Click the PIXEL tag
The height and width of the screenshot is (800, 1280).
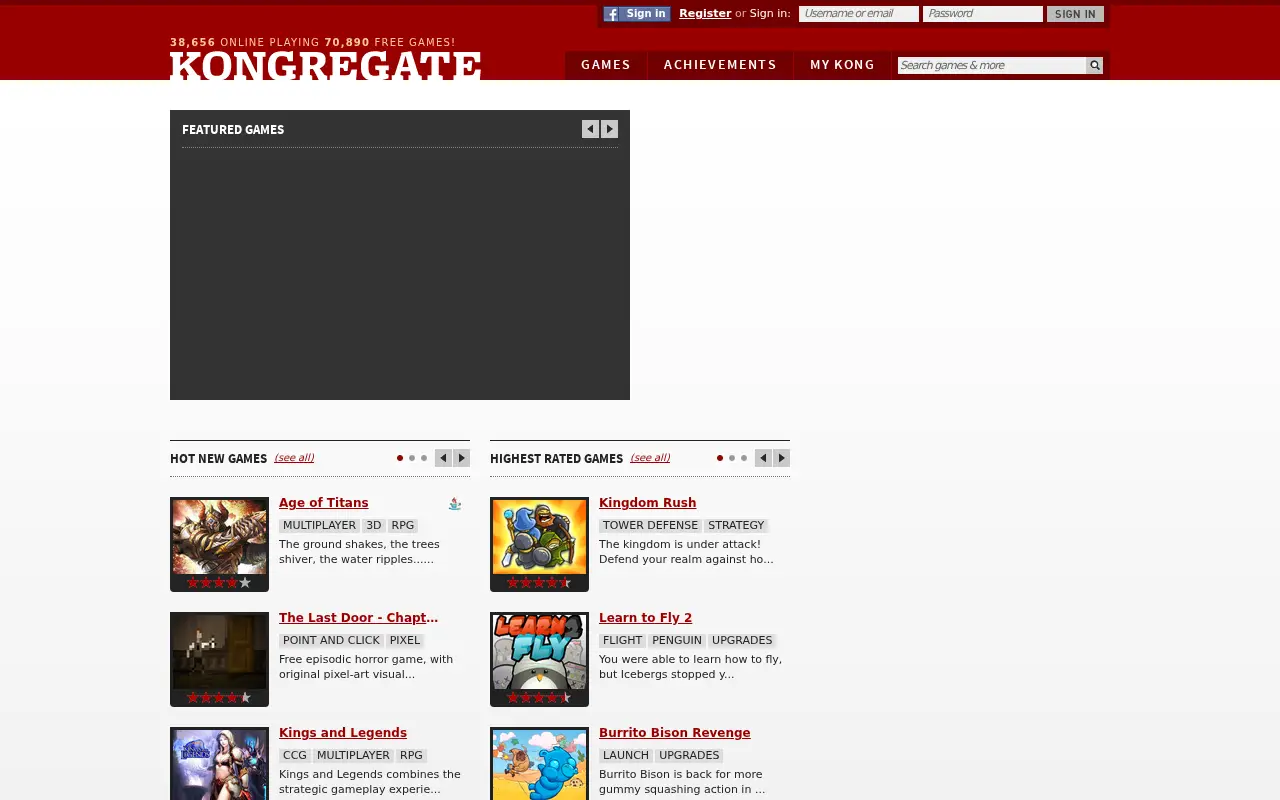point(405,641)
